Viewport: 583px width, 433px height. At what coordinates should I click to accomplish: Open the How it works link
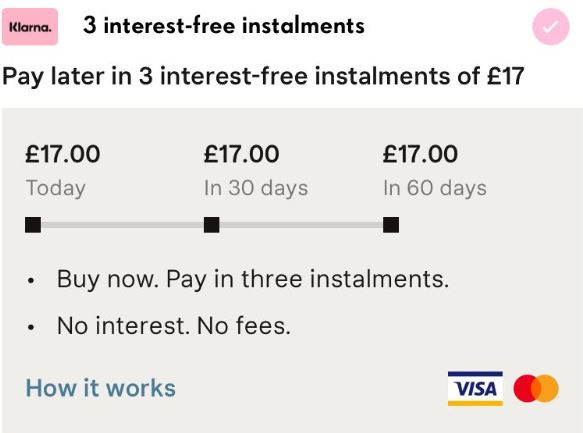100,388
